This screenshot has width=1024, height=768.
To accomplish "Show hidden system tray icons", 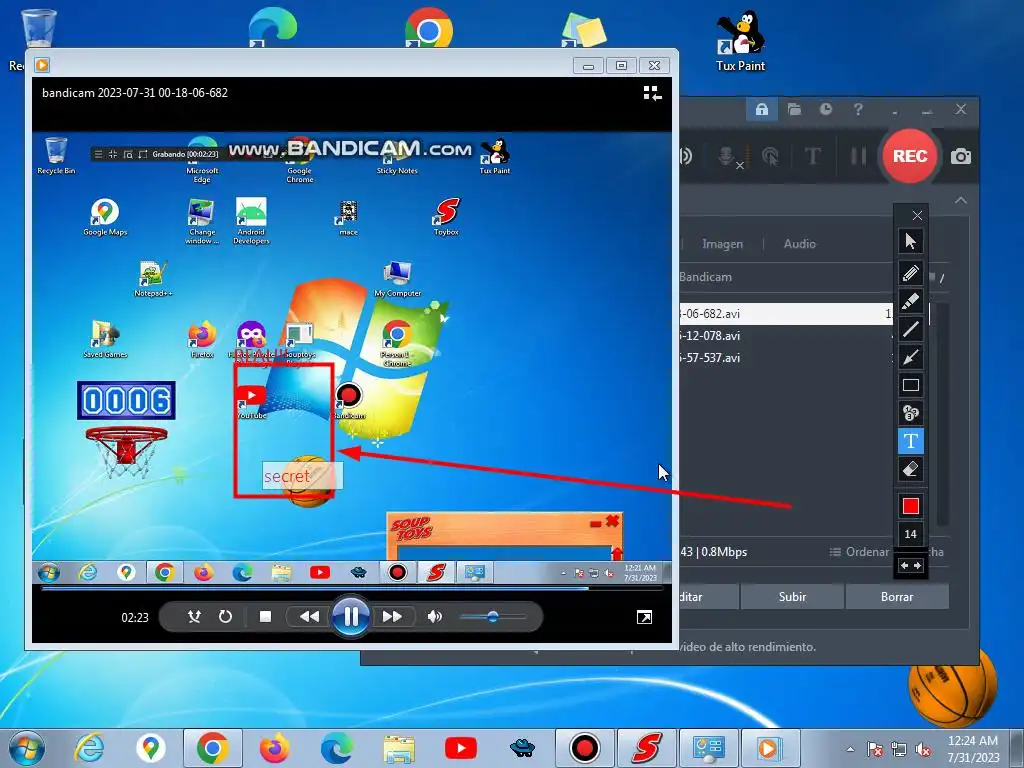I will [850, 749].
